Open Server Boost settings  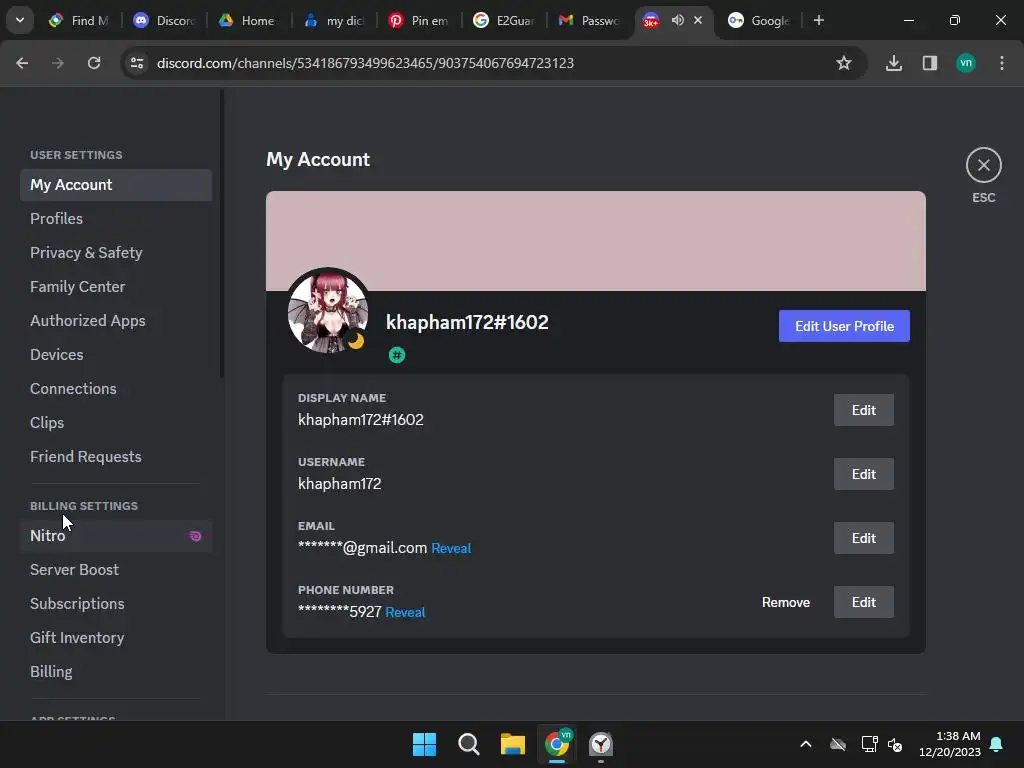[116, 570]
